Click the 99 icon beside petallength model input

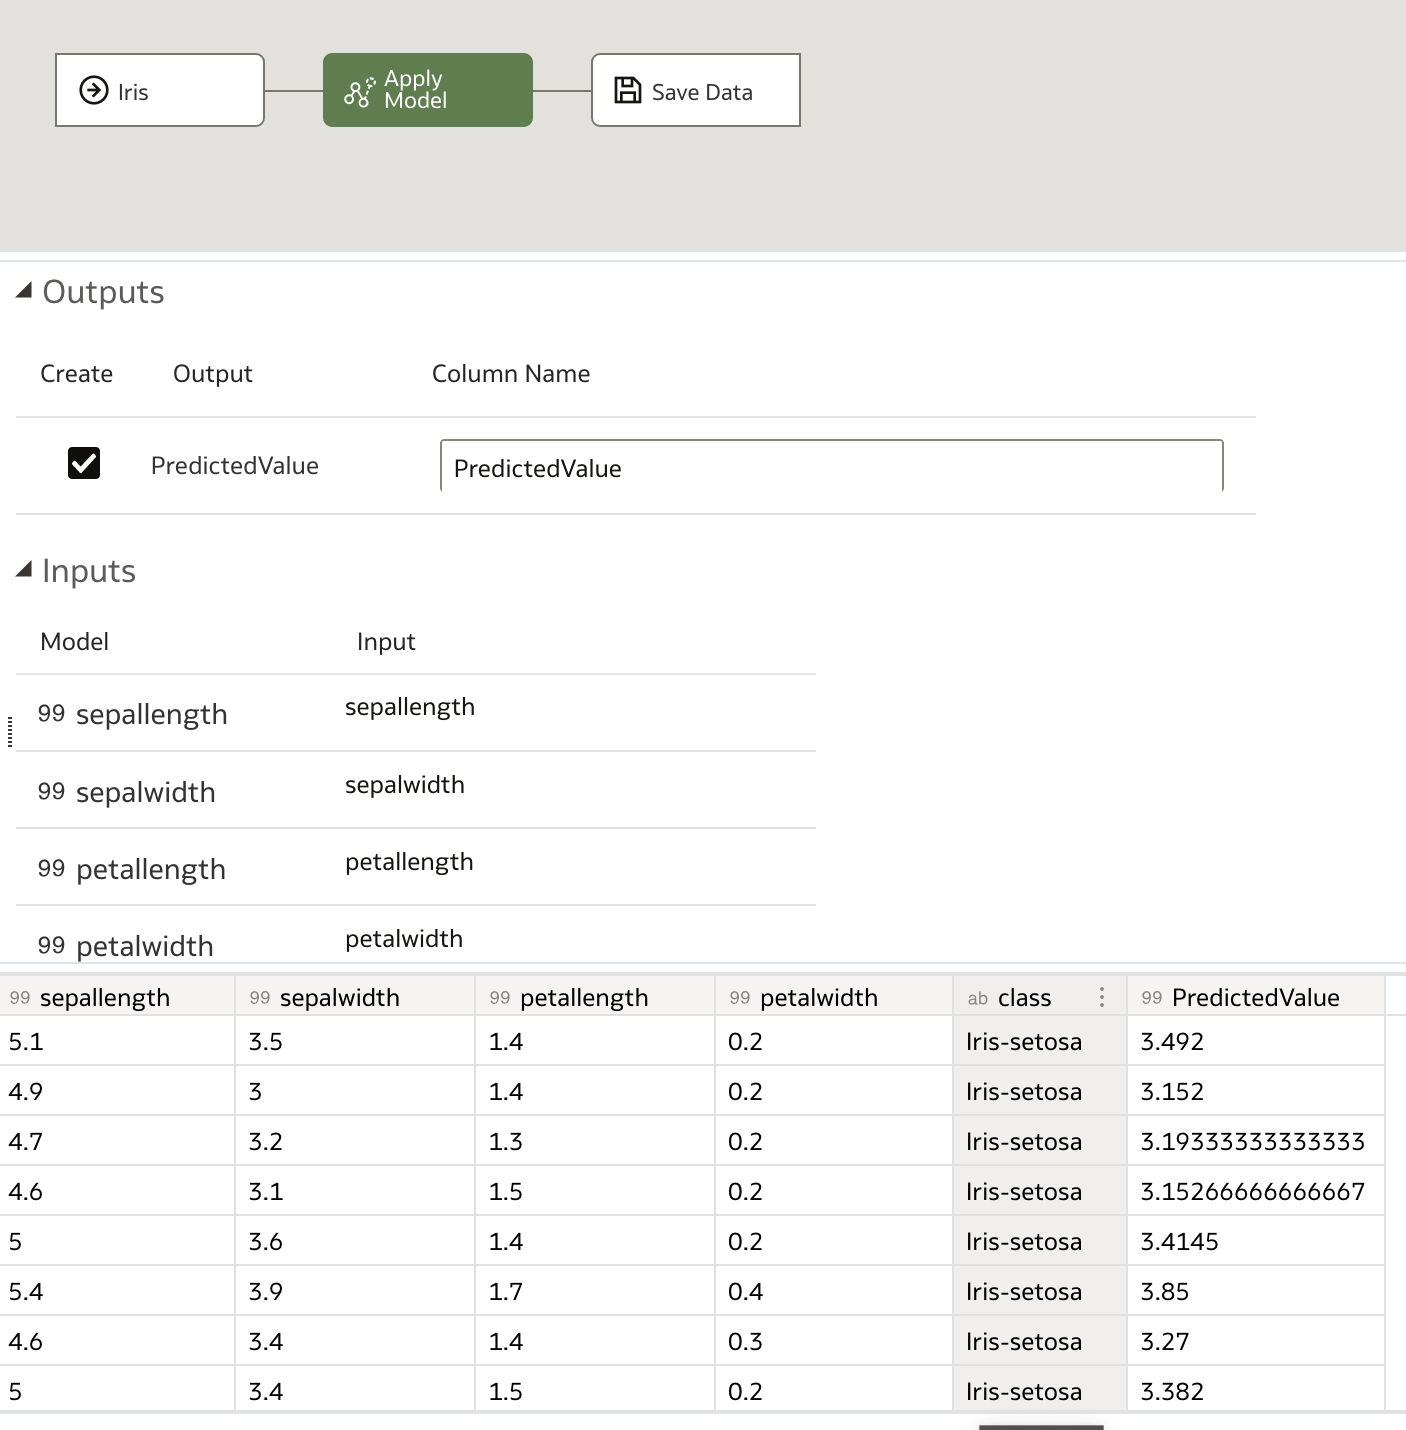(49, 869)
